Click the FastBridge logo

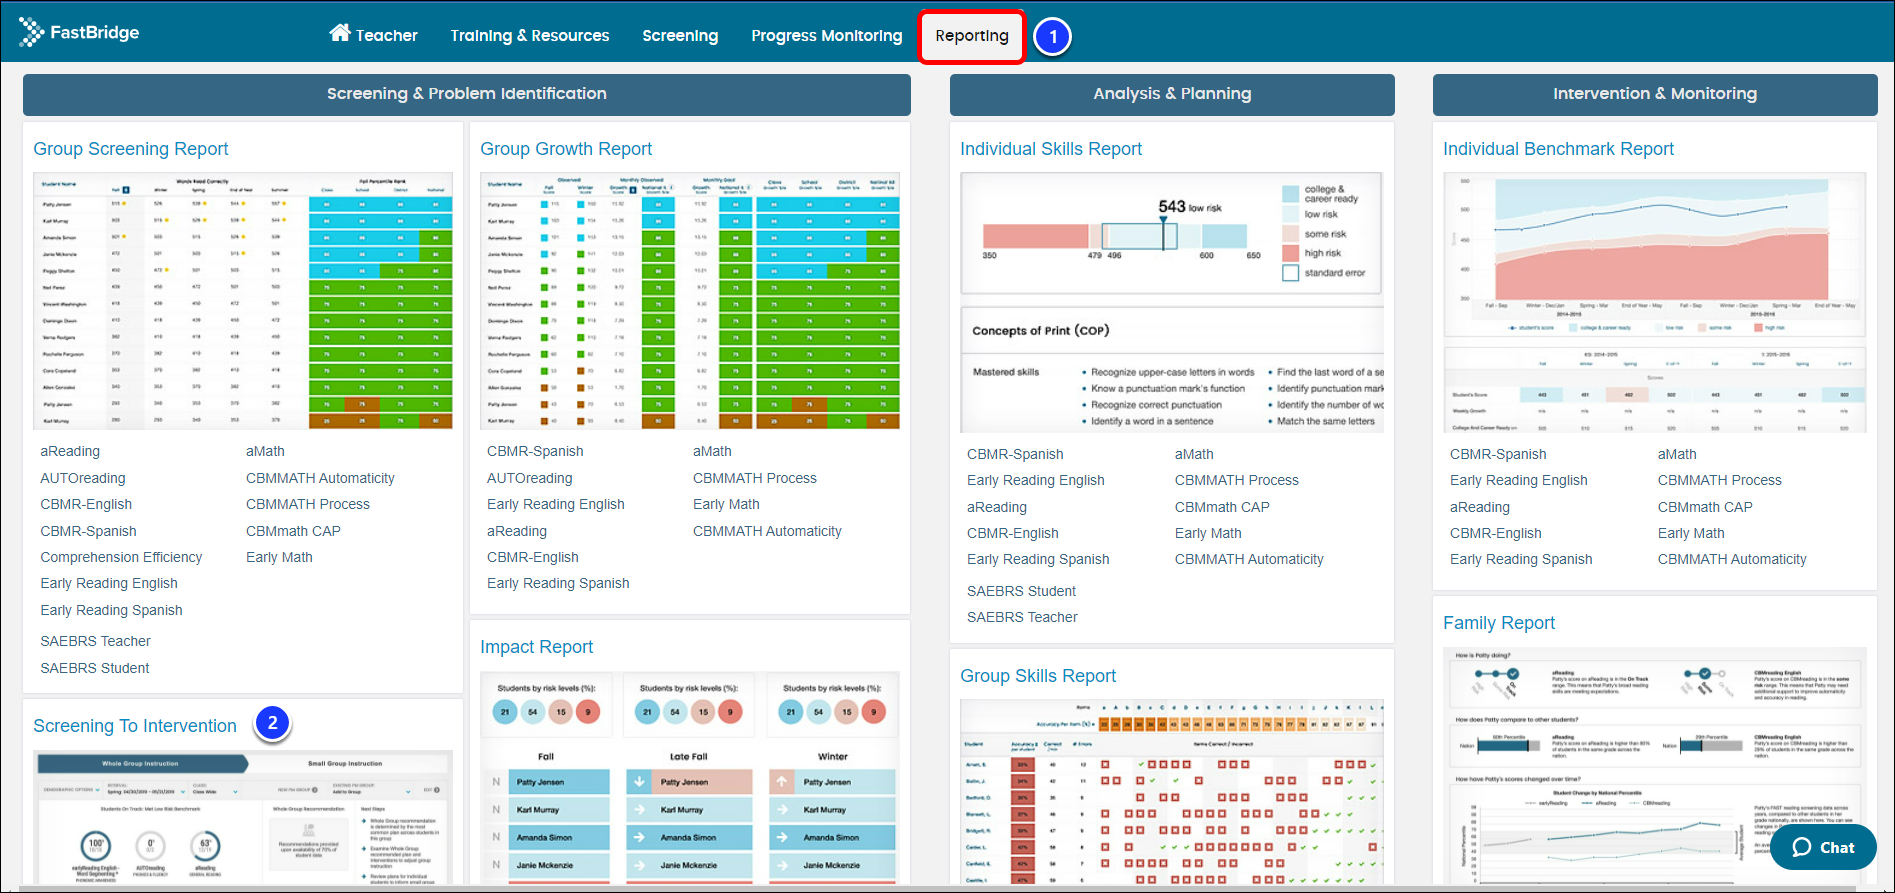click(79, 33)
